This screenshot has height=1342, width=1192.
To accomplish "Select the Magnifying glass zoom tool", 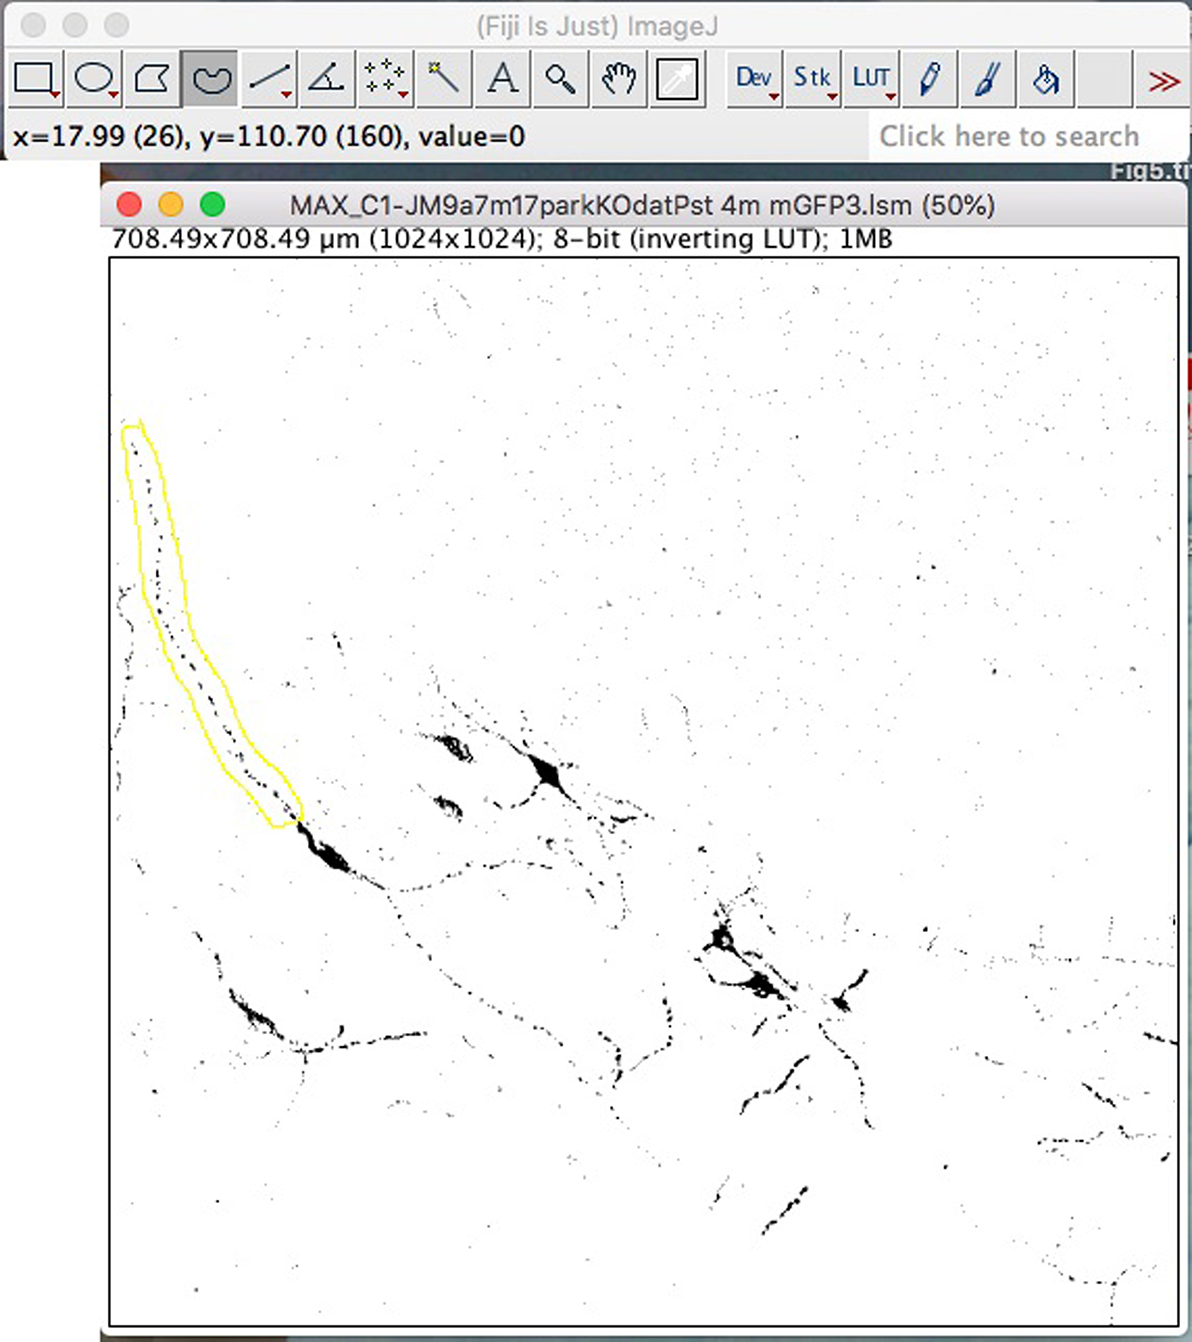I will pos(560,78).
